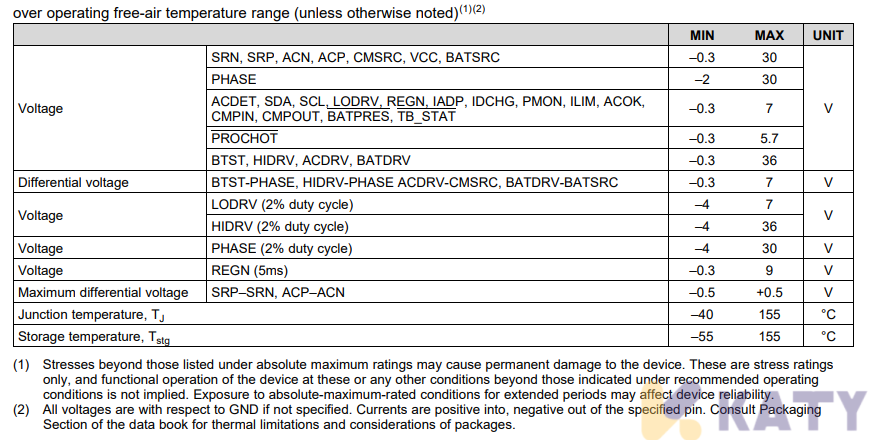This screenshot has width=873, height=440.
Task: Click footnote (1) about stress ratings
Action: tap(423, 380)
